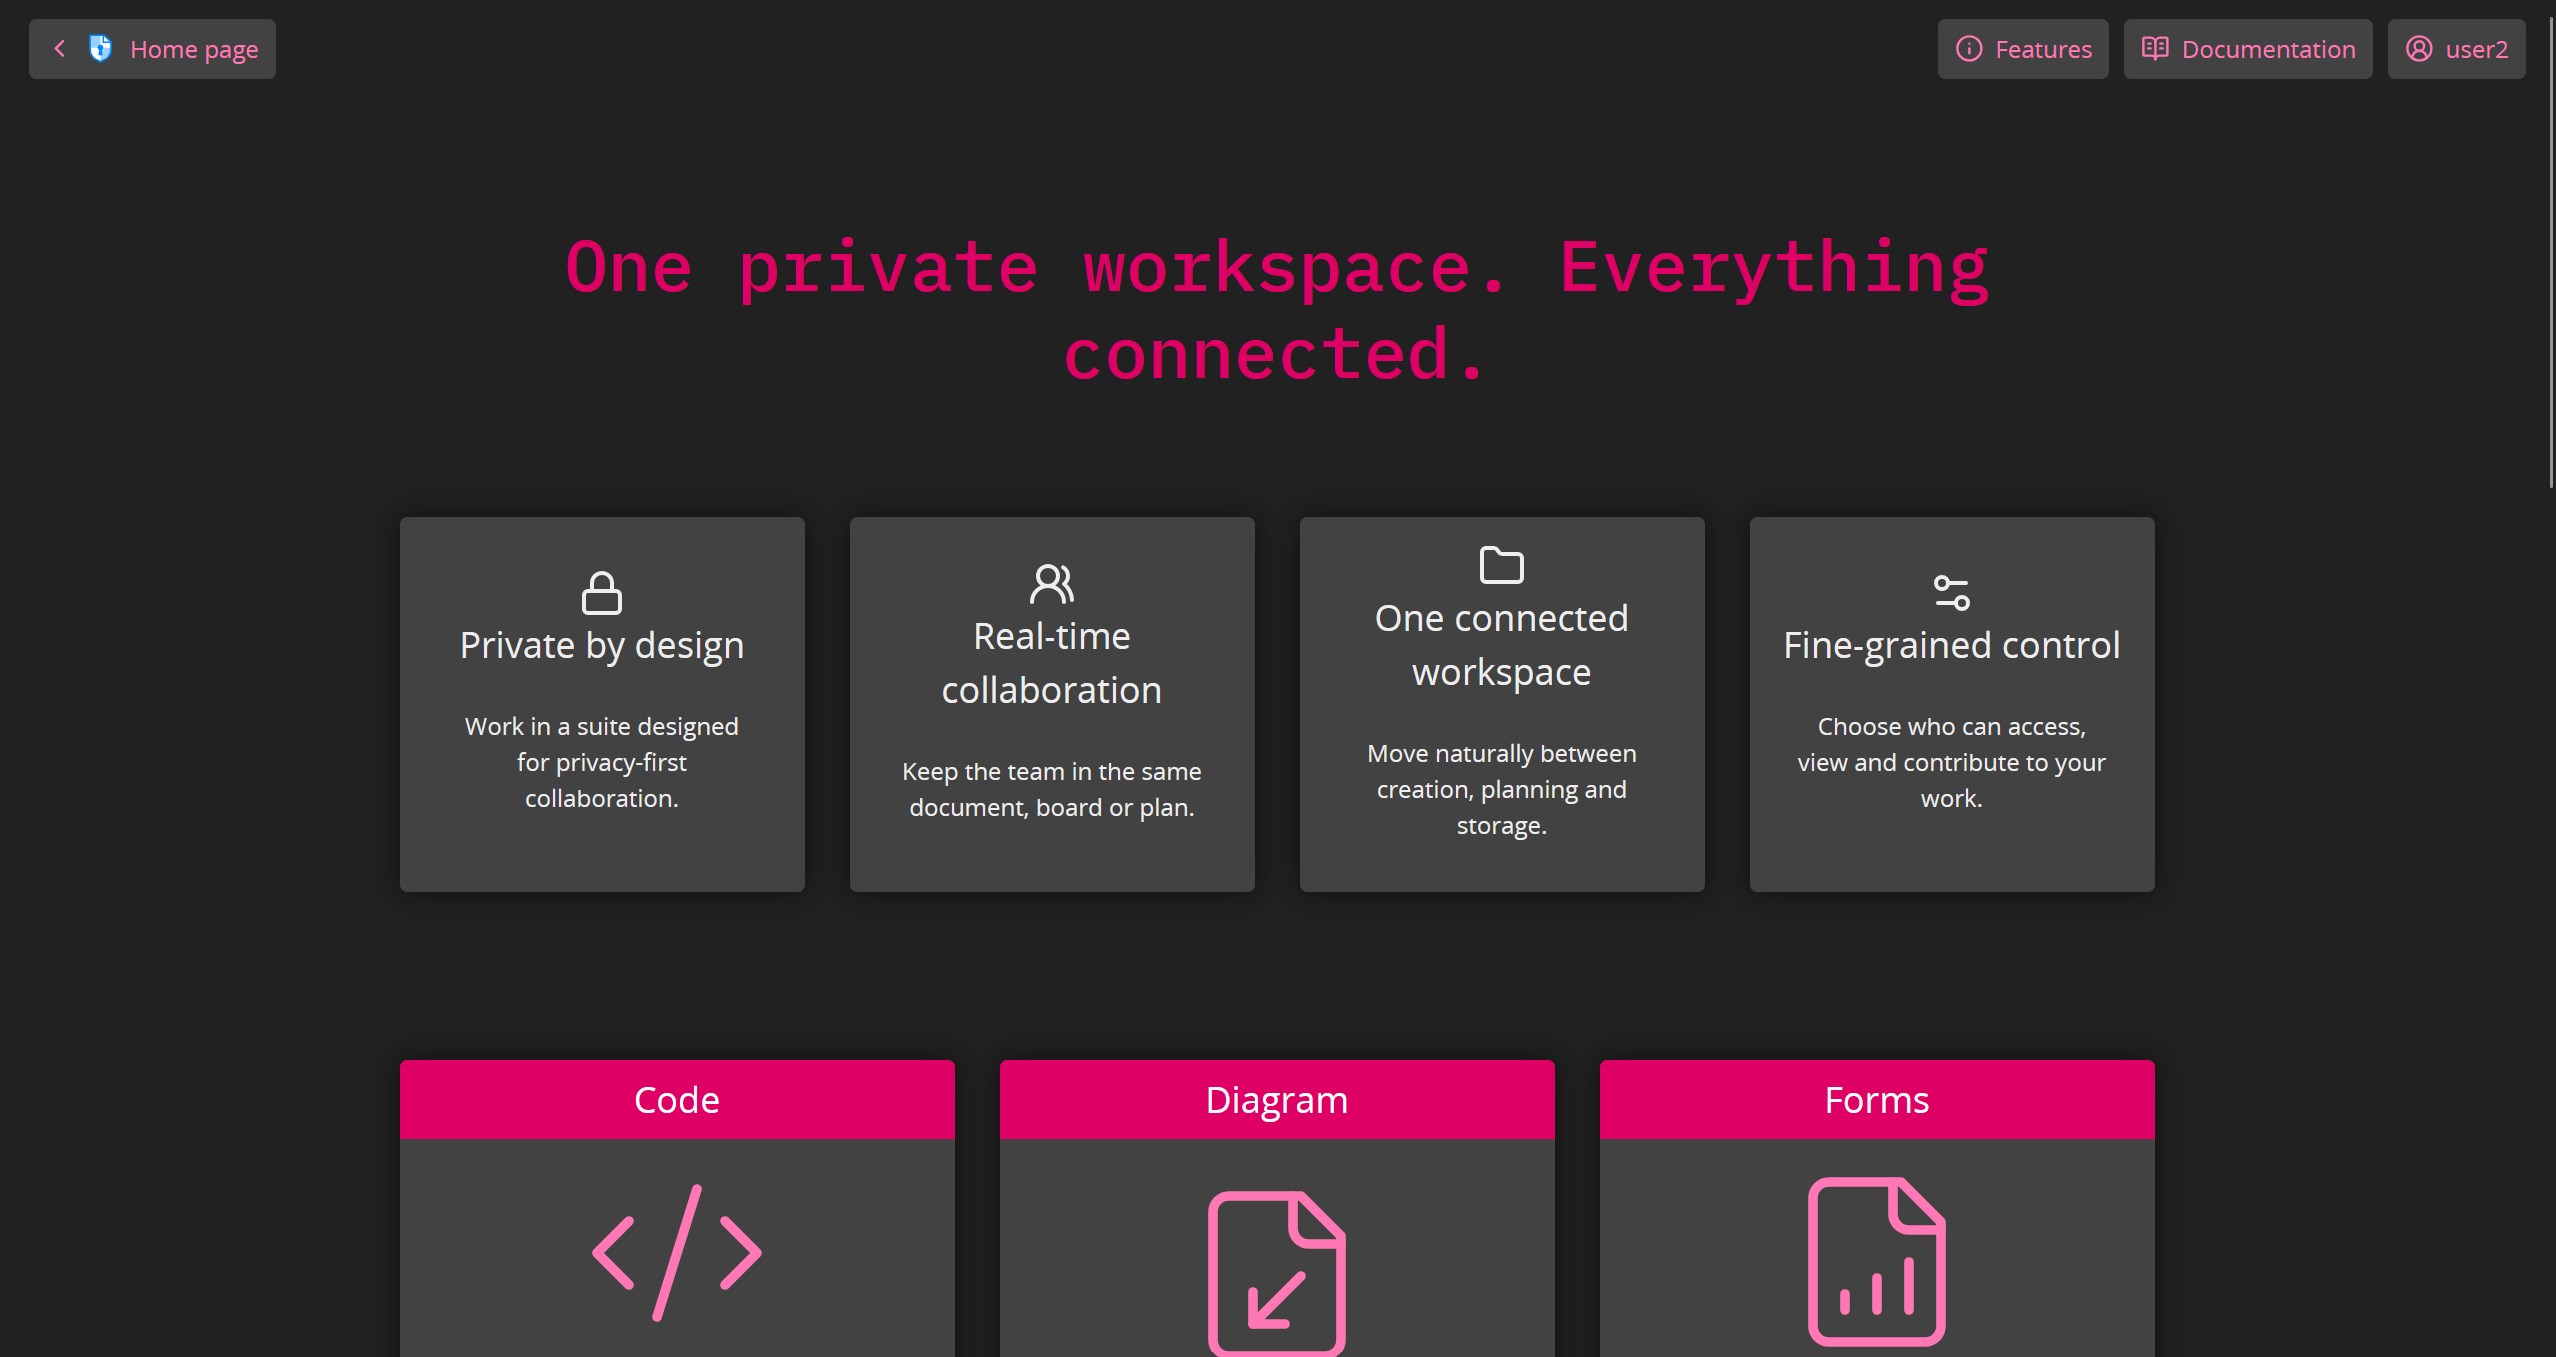The width and height of the screenshot is (2556, 1357).
Task: Click the code brackets icon
Action: [677, 1253]
